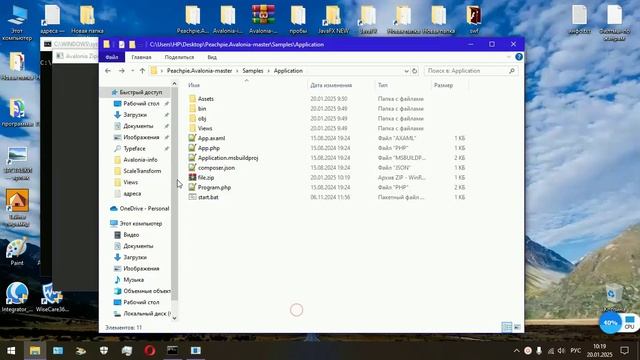Open the Recycle Bin on the desktop

click(x=613, y=297)
